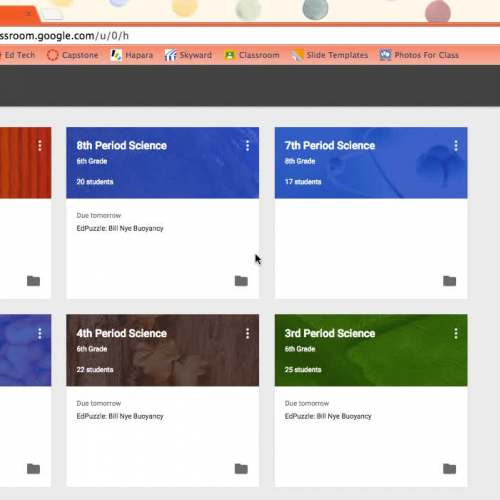Open the Photos For Class bookmark label
This screenshot has width=500, height=500.
click(427, 55)
